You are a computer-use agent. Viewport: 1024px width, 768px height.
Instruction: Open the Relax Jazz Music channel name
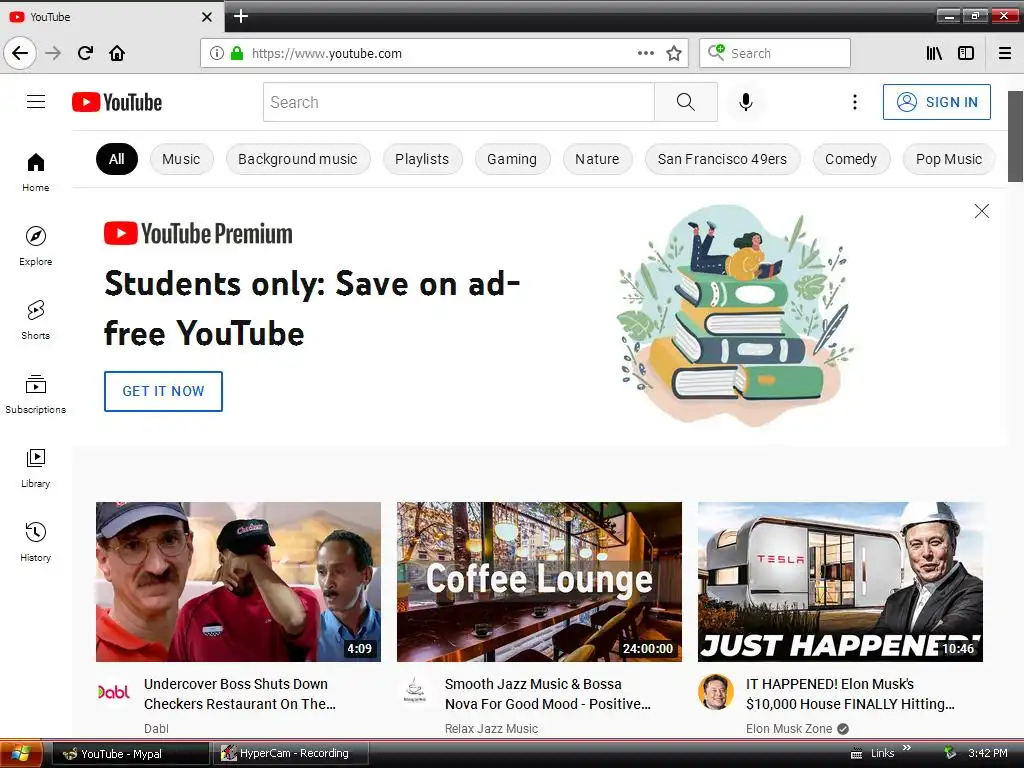pos(491,728)
